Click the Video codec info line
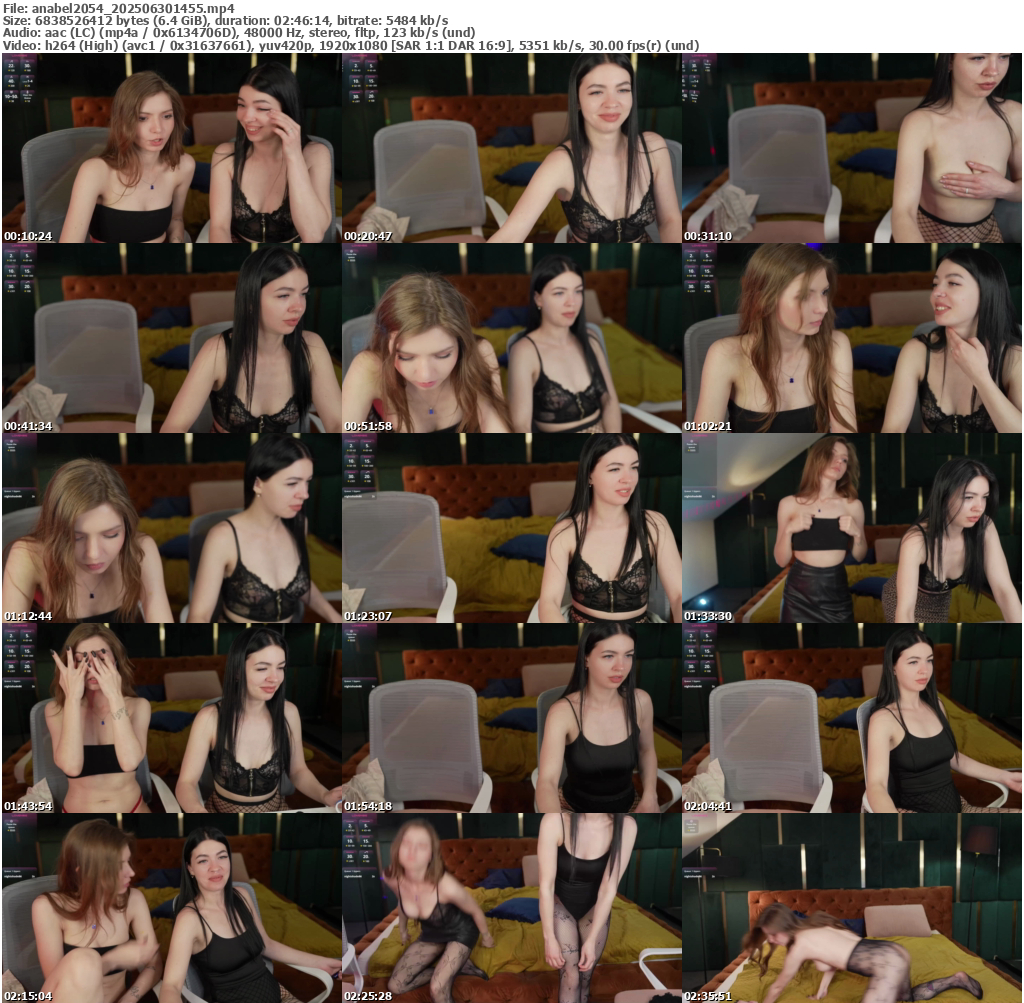This screenshot has width=1024, height=1003. tap(350, 45)
